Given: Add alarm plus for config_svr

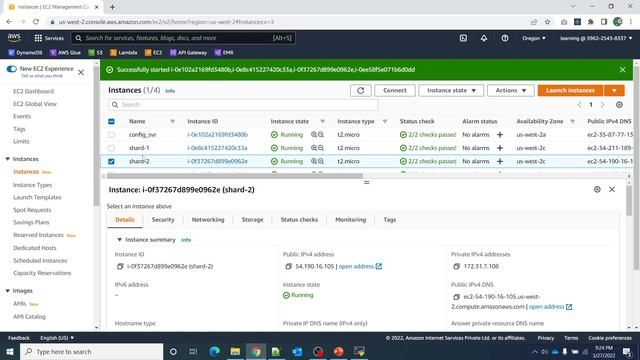Looking at the screenshot, I should (500, 135).
